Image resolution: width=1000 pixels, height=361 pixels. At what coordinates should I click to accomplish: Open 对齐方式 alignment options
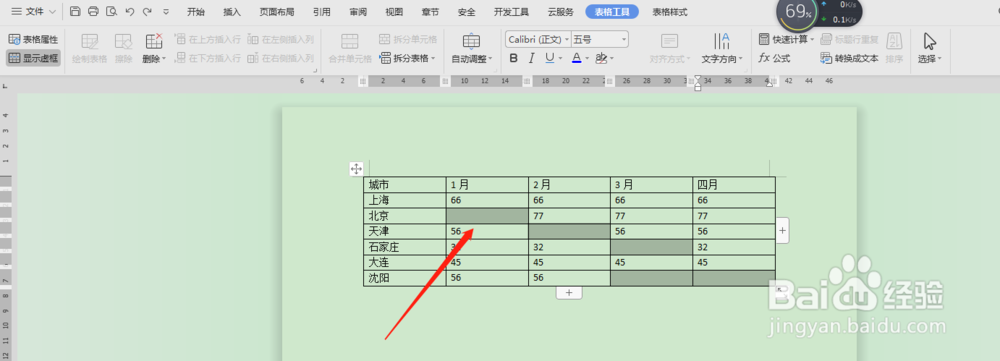pos(670,48)
